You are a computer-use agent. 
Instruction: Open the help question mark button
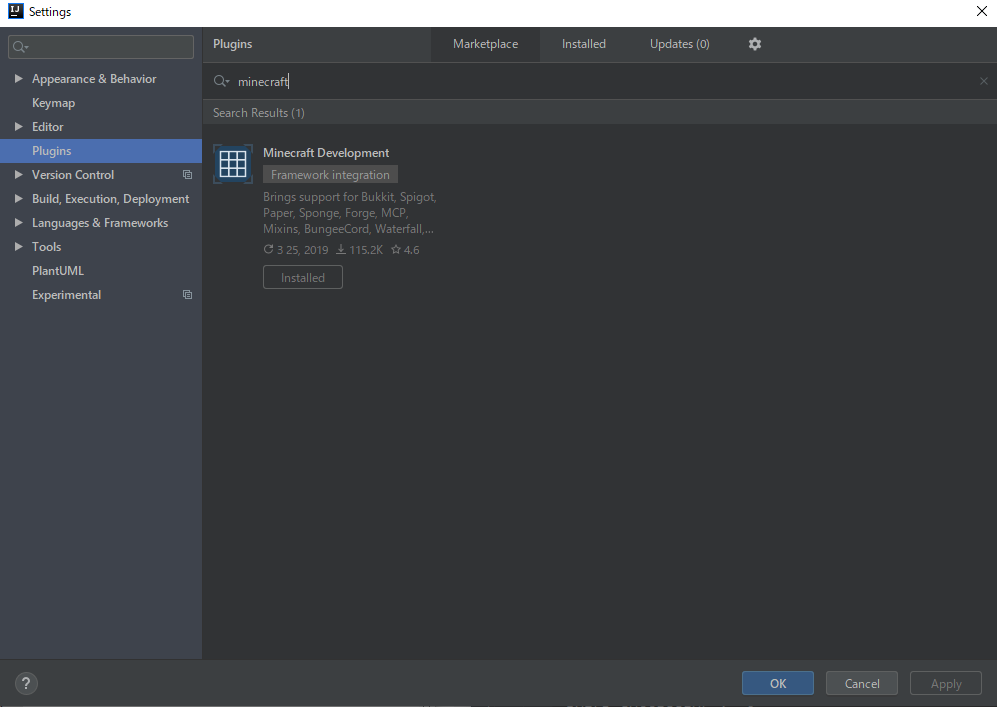pyautogui.click(x=26, y=683)
